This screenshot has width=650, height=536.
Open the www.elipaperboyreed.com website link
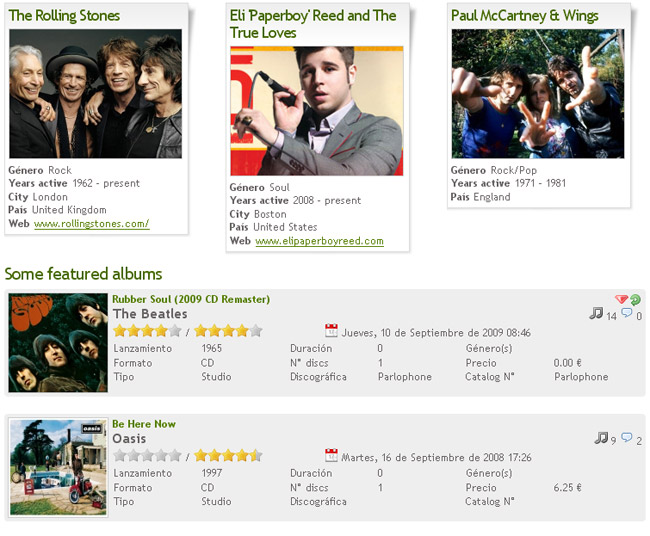(x=319, y=241)
